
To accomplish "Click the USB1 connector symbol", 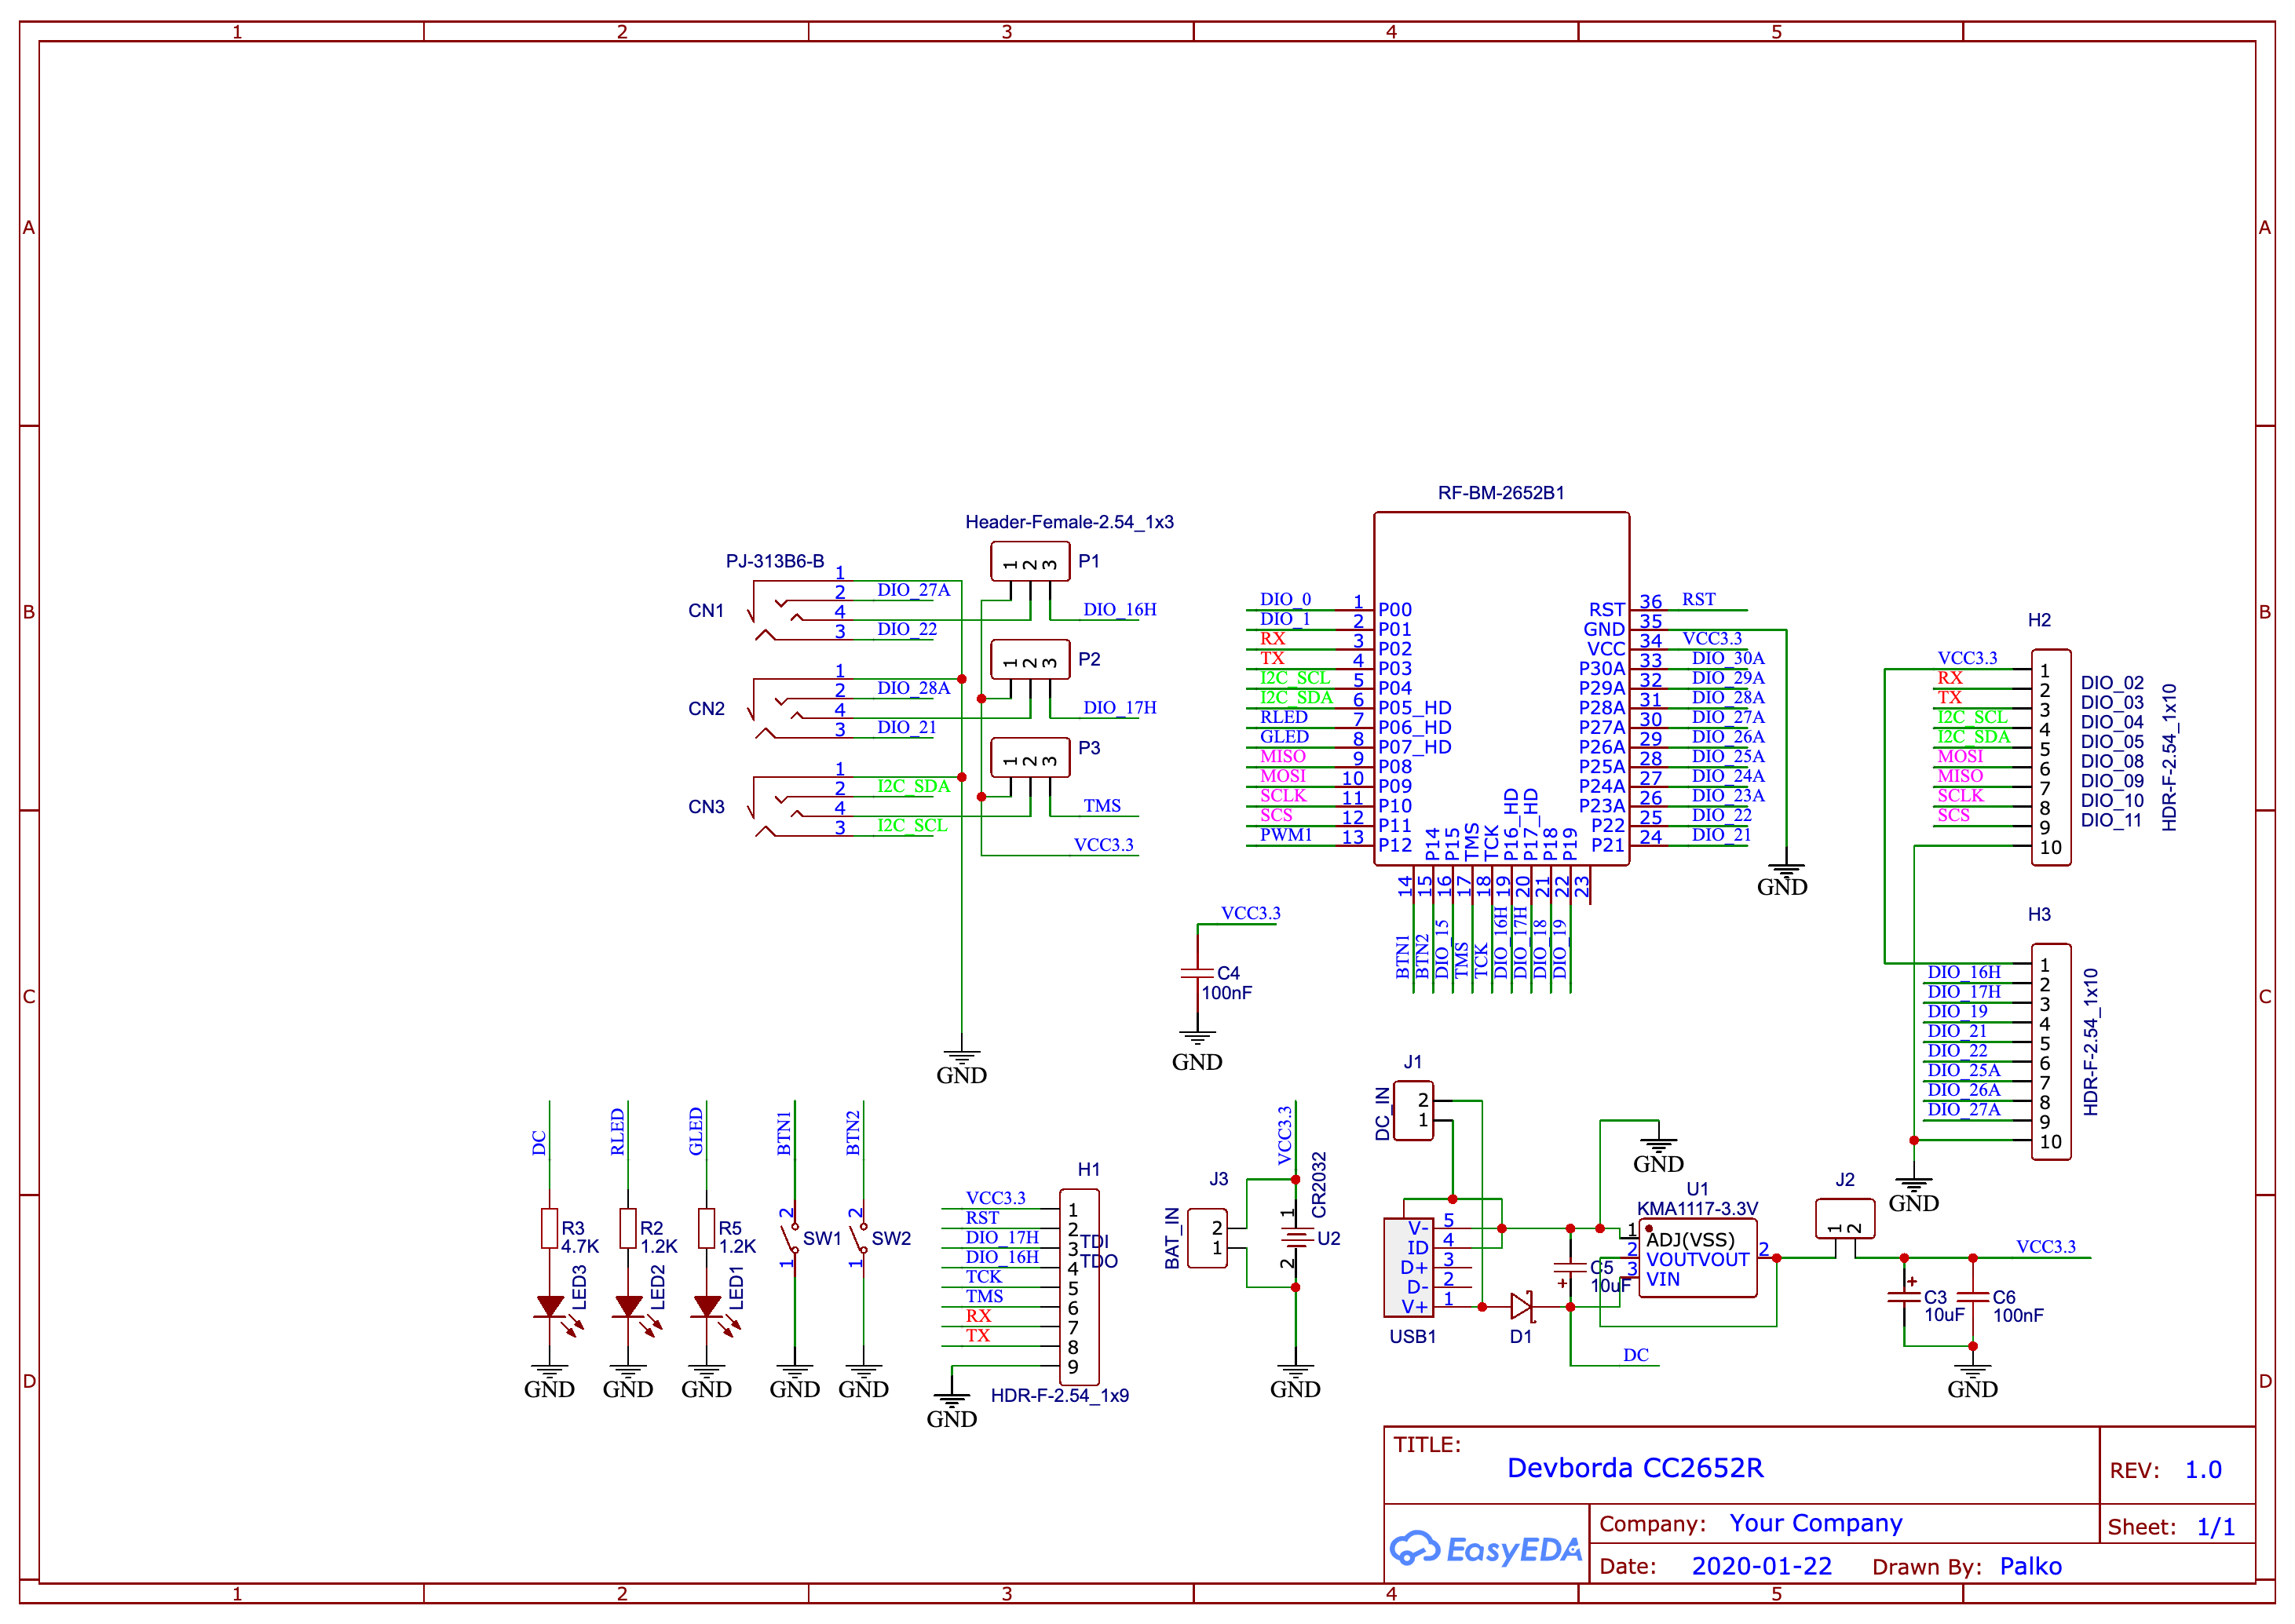I will (x=1408, y=1267).
